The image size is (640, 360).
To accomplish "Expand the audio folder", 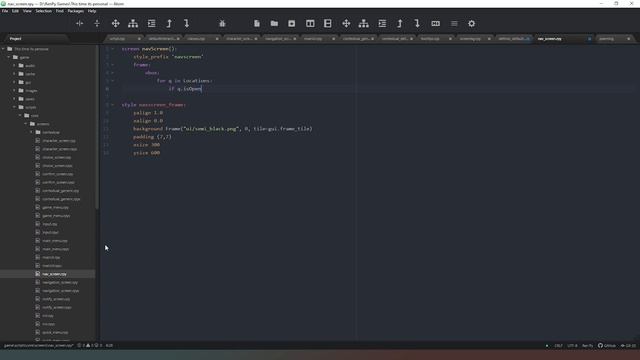I will point(15,66).
